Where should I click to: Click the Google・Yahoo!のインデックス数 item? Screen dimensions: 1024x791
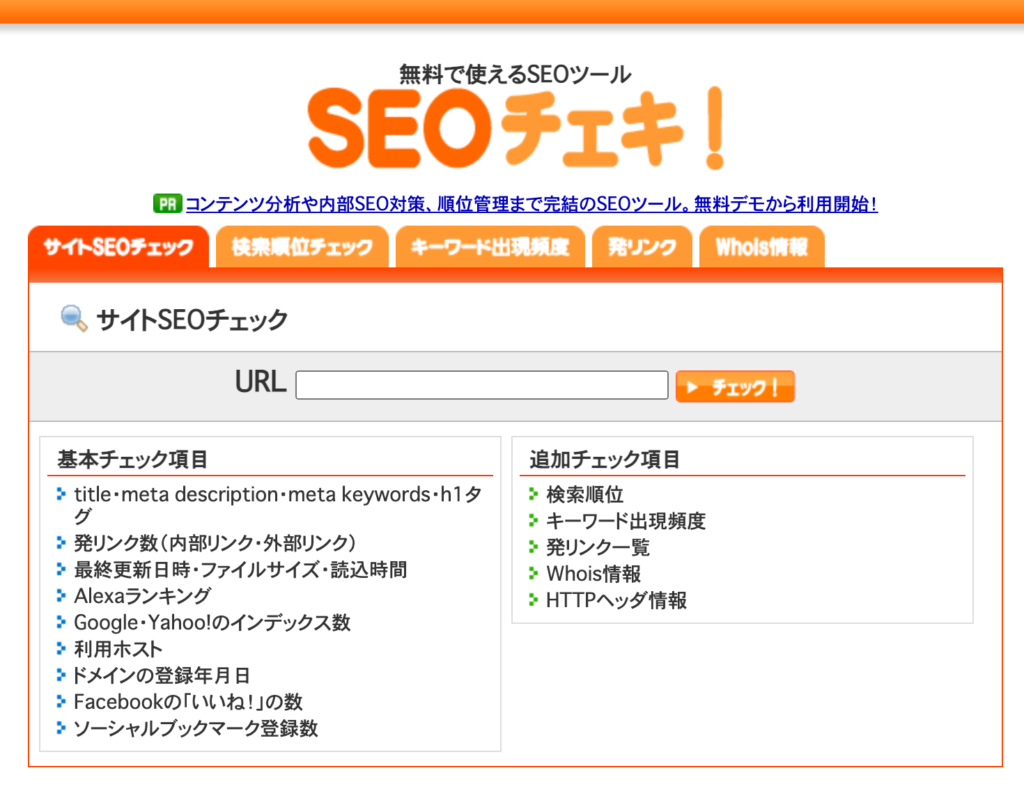pos(212,622)
